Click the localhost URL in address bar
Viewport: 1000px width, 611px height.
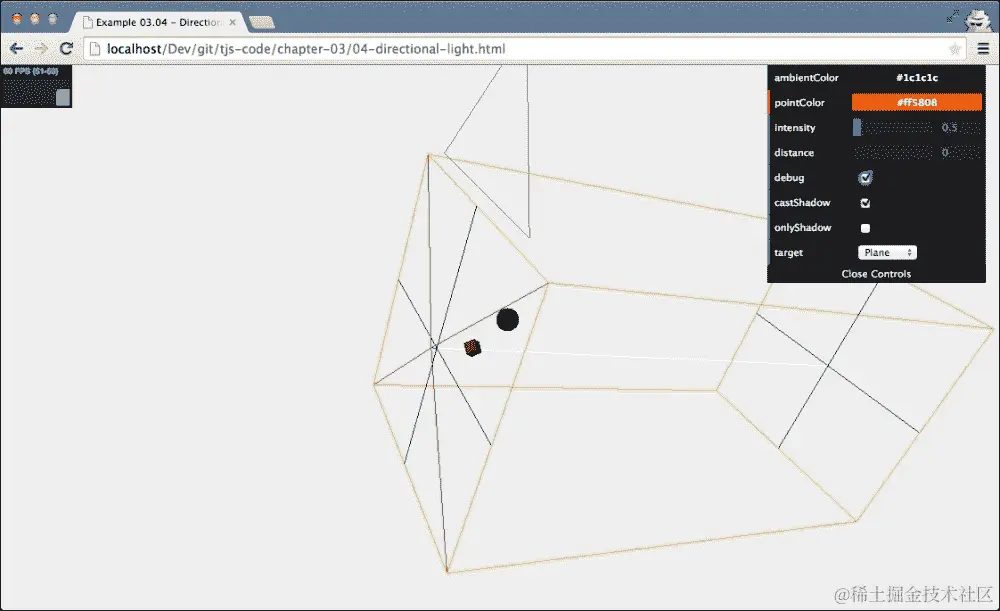305,48
